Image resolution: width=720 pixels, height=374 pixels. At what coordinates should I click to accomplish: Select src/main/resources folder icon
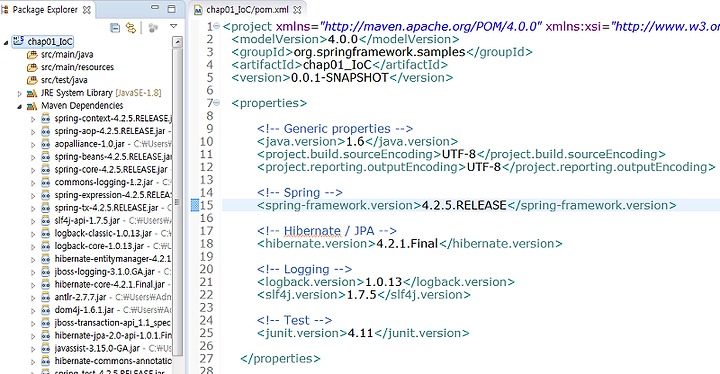click(32, 68)
